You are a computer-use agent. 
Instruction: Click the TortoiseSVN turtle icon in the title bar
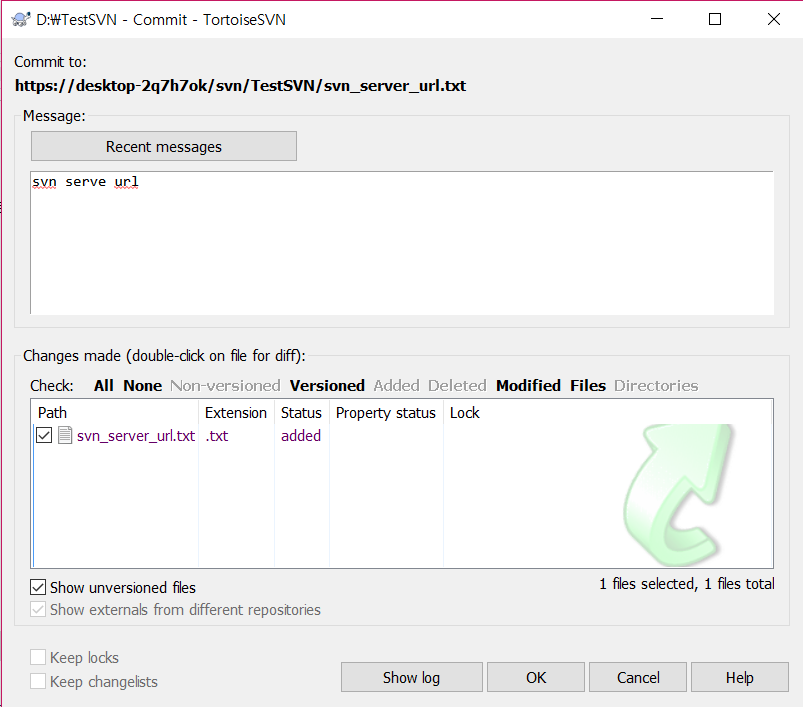point(20,19)
